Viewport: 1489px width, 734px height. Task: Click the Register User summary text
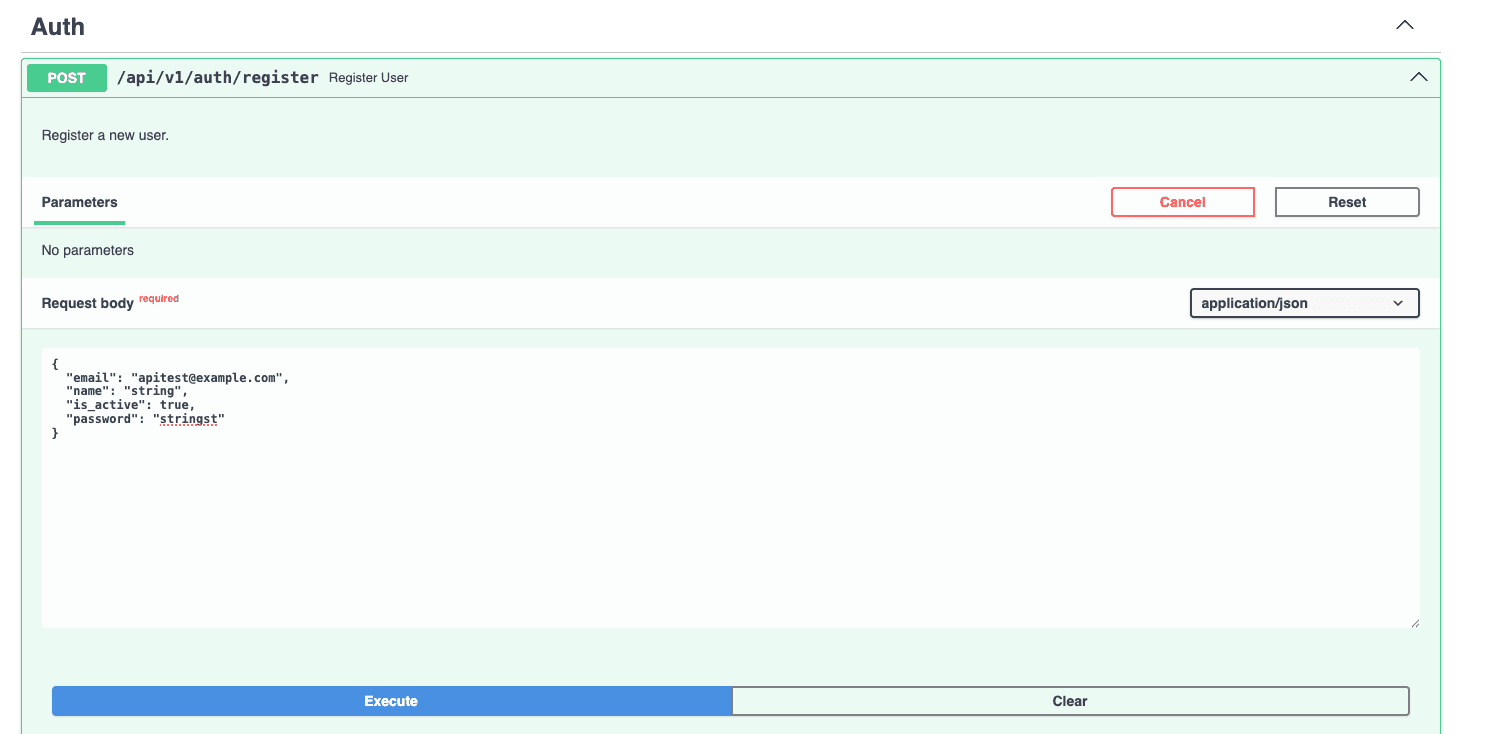tap(368, 77)
